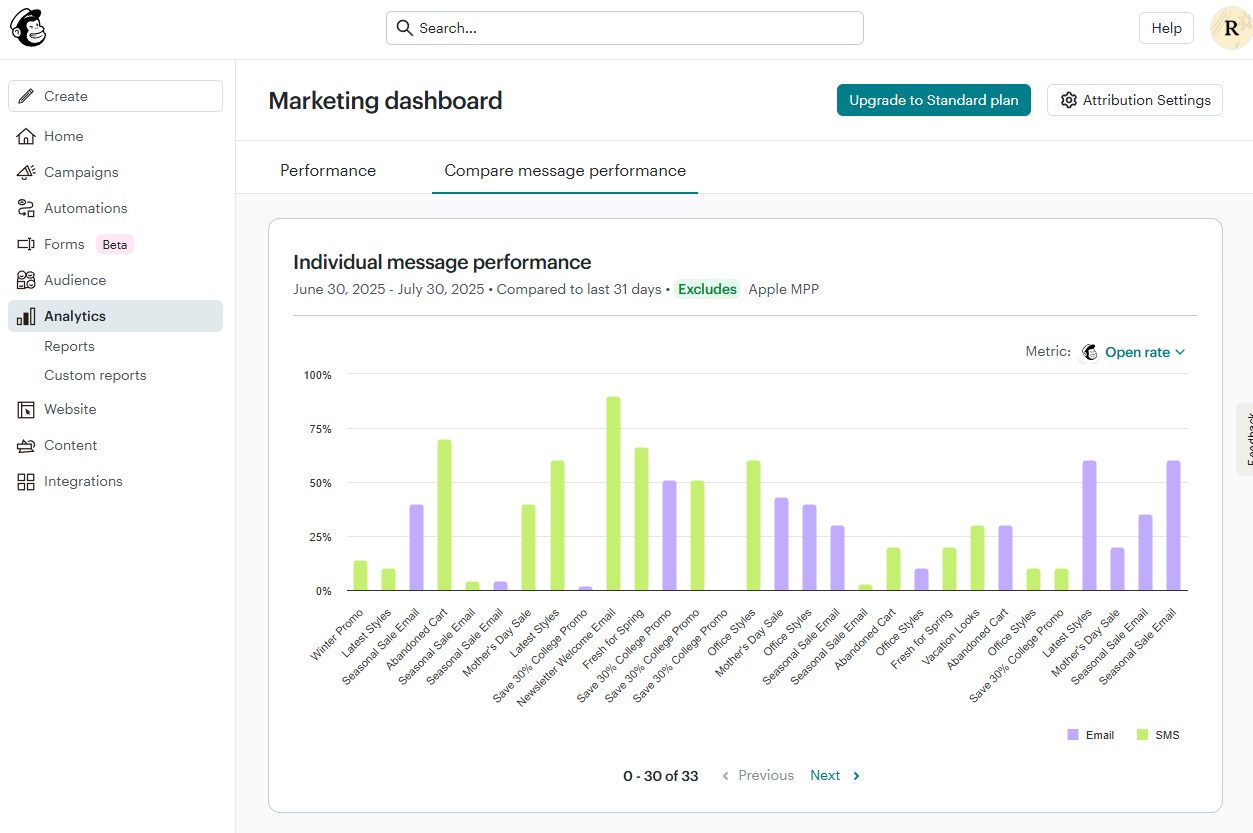Click the Next page chevron
1253x833 pixels.
click(856, 776)
